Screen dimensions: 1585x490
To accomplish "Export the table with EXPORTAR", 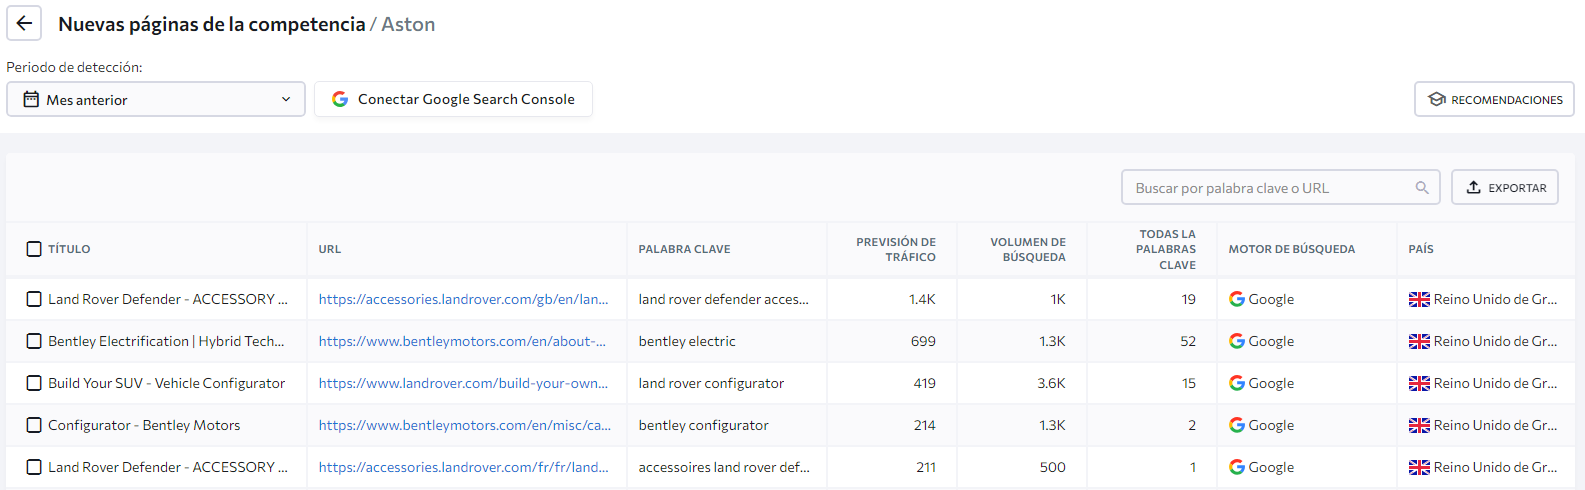I will tap(1505, 187).
